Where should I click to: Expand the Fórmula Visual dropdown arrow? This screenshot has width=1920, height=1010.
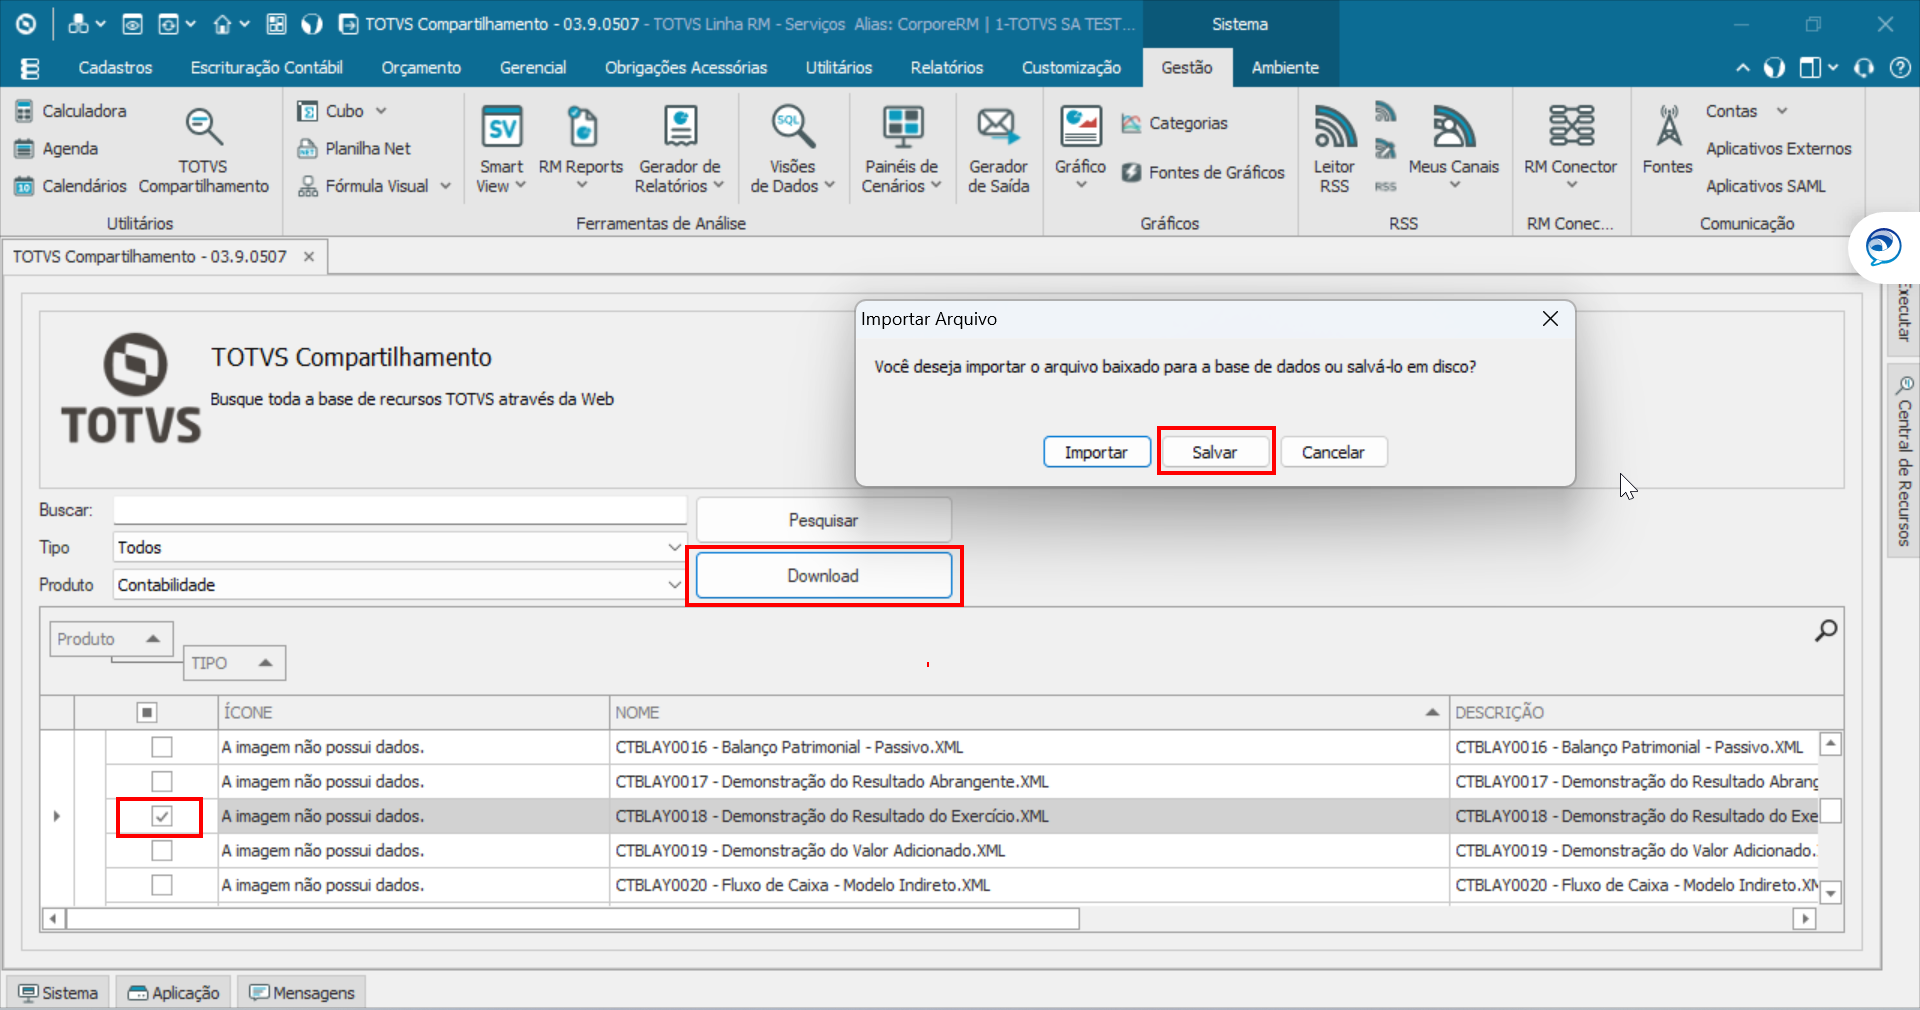point(445,186)
